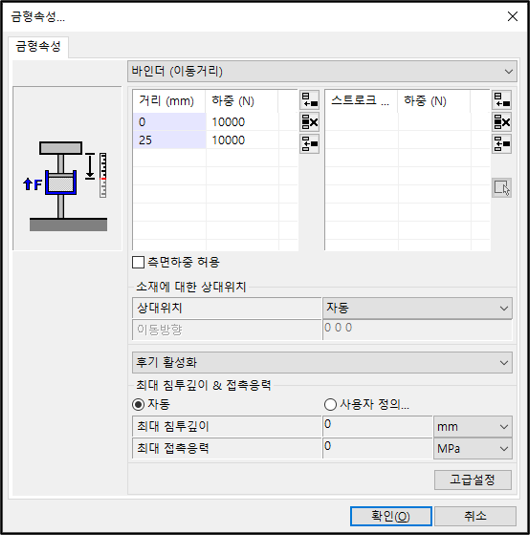Screen dimensions: 530x535
Task: Select the 금형속성 tab
Action: 38,46
